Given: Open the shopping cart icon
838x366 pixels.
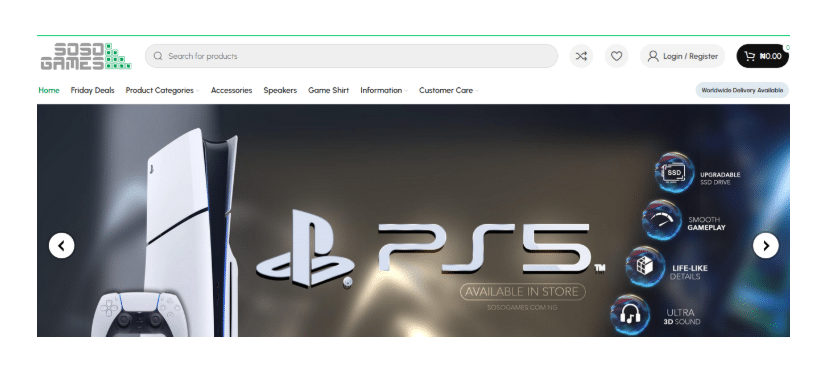Looking at the screenshot, I should tap(750, 56).
